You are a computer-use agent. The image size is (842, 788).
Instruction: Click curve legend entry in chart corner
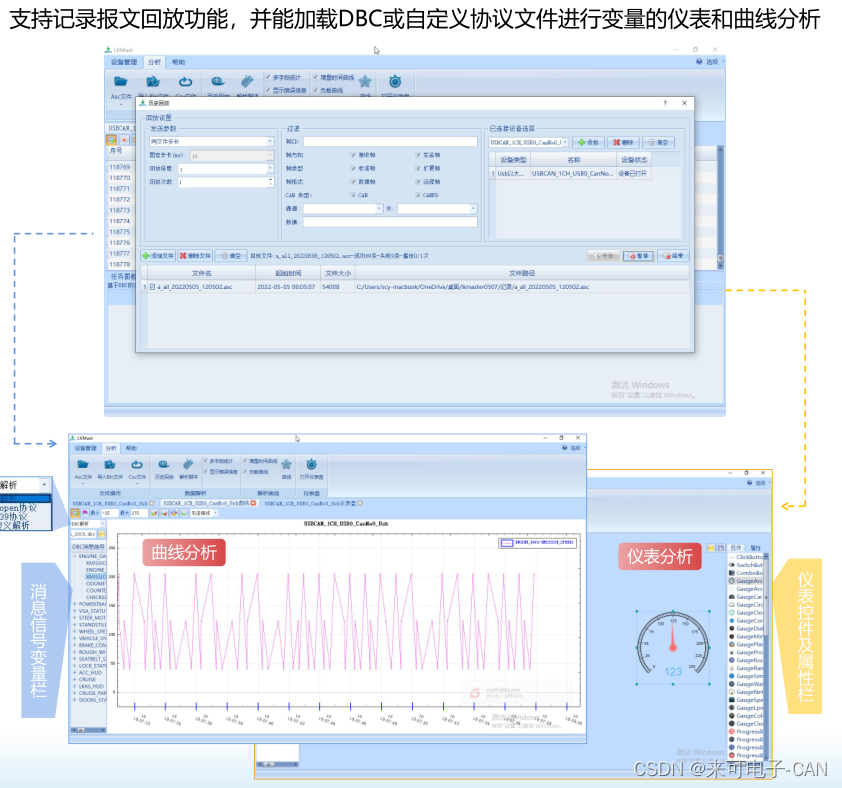(x=538, y=543)
